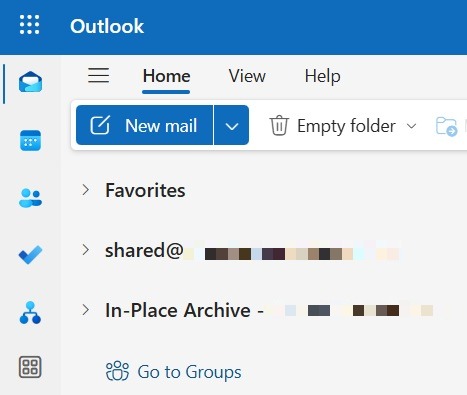Screen dimensions: 467x395
Task: Click the Move to folder icon
Action: (446, 126)
